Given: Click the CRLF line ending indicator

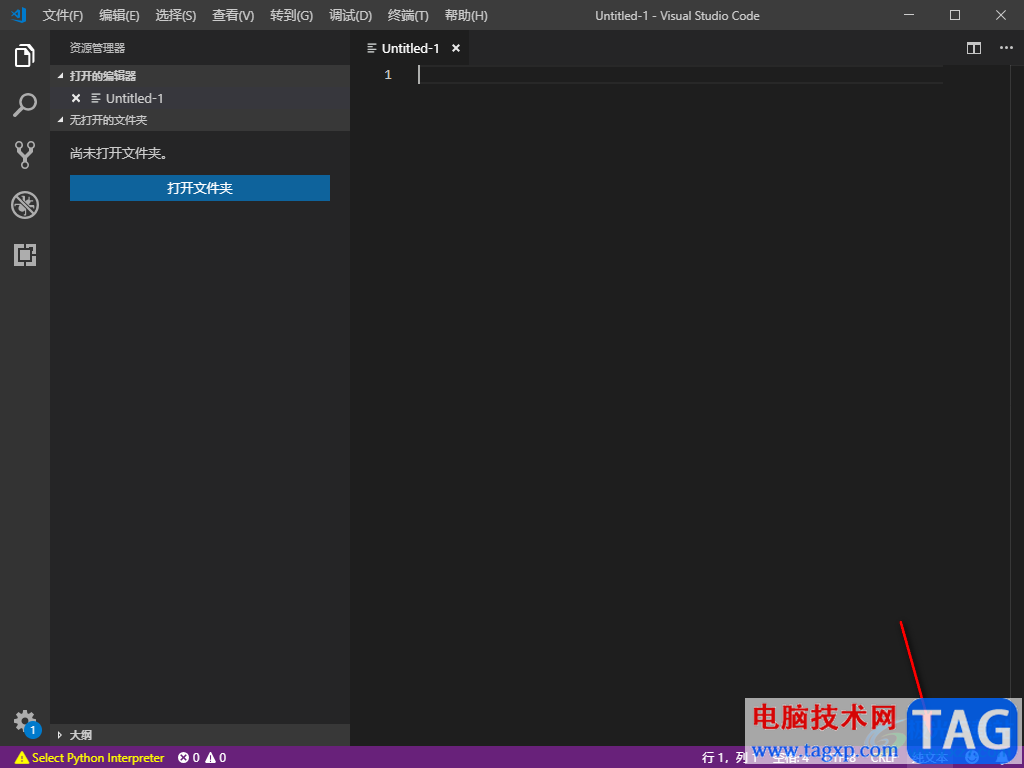Looking at the screenshot, I should tap(884, 758).
